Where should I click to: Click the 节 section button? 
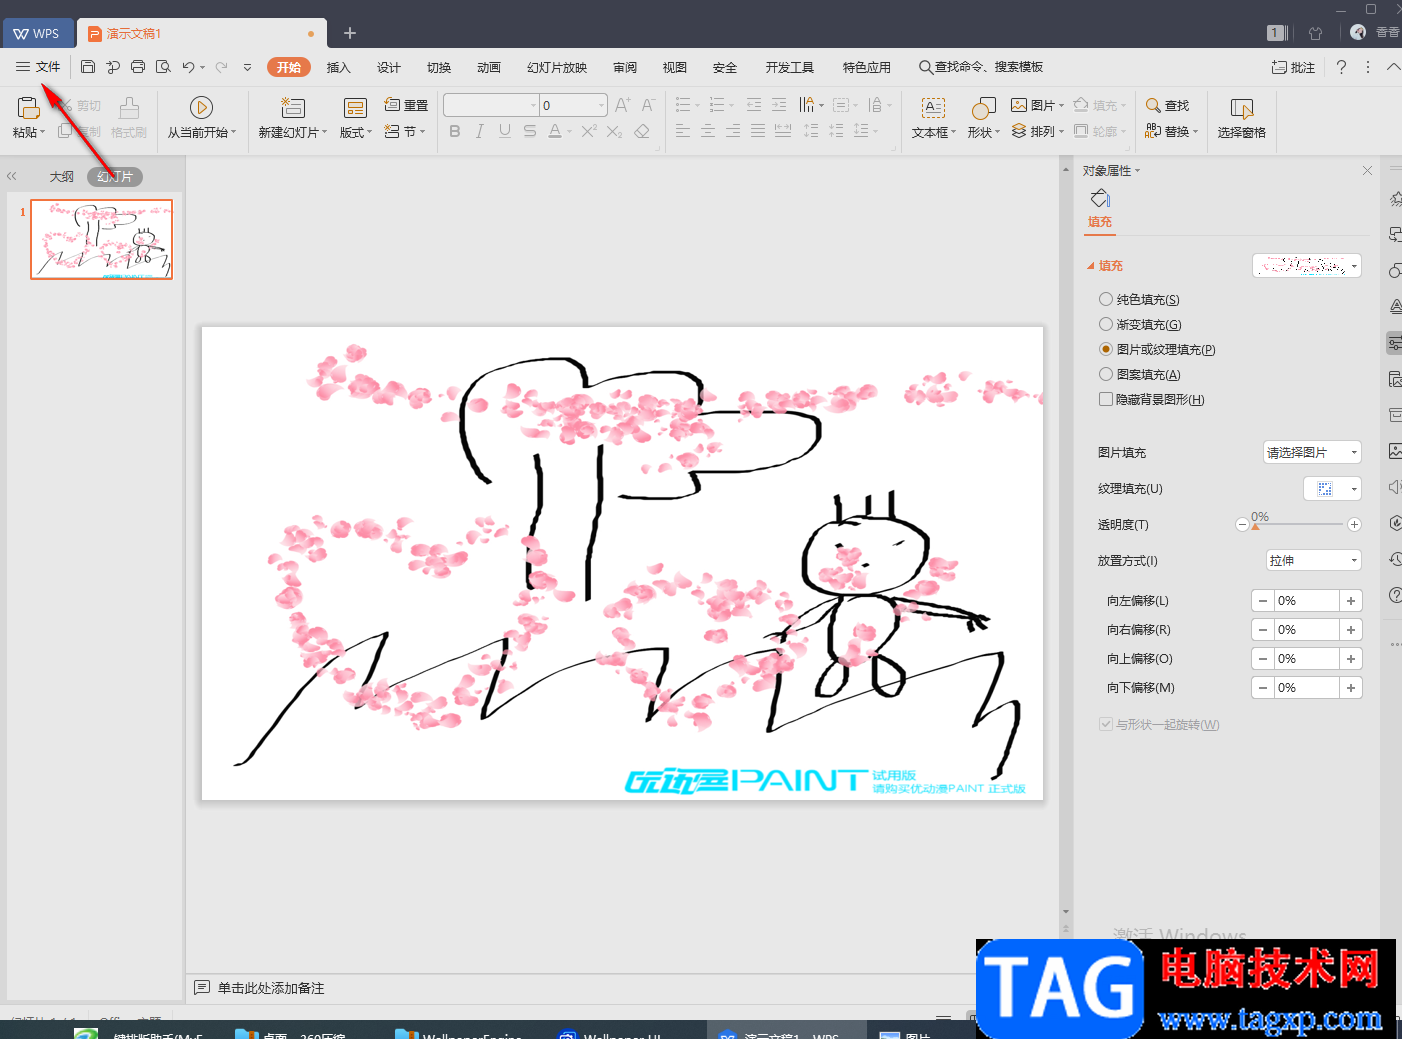[x=405, y=131]
